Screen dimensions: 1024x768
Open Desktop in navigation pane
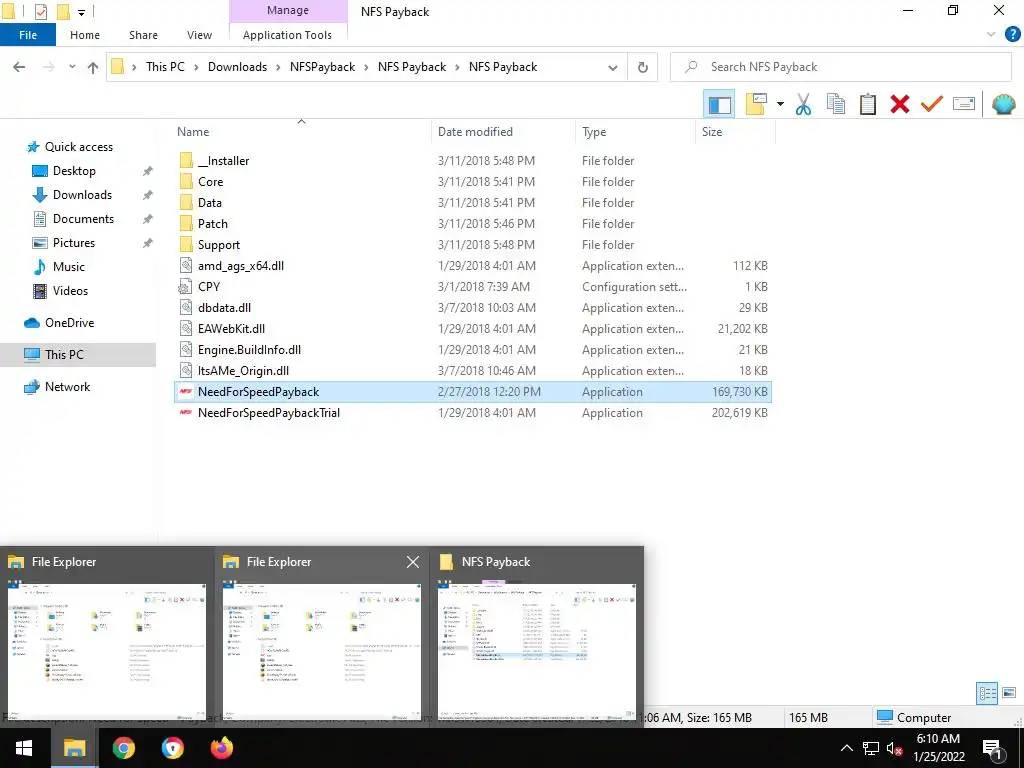(x=74, y=171)
